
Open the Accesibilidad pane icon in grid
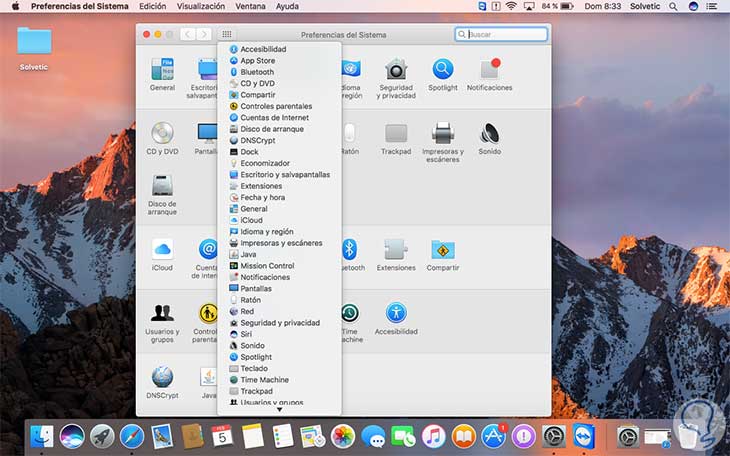tap(396, 313)
